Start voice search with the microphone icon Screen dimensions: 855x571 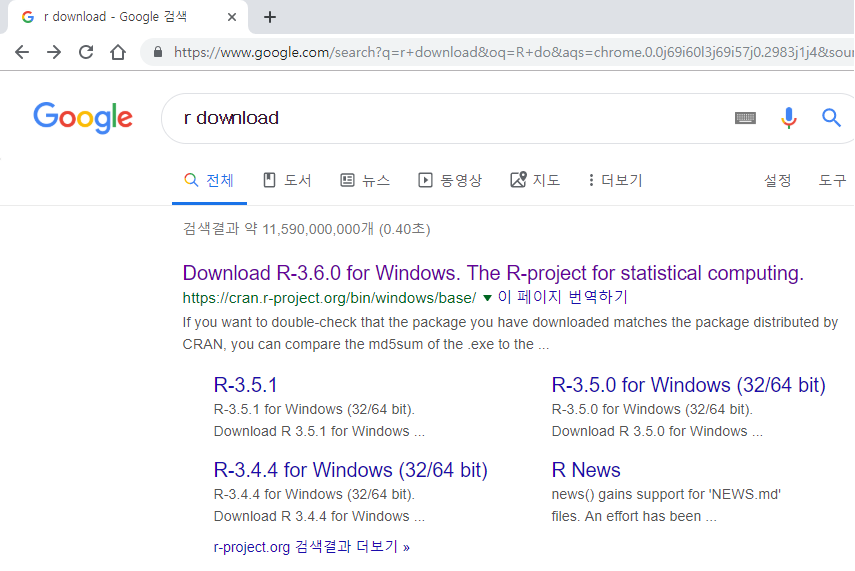788,118
